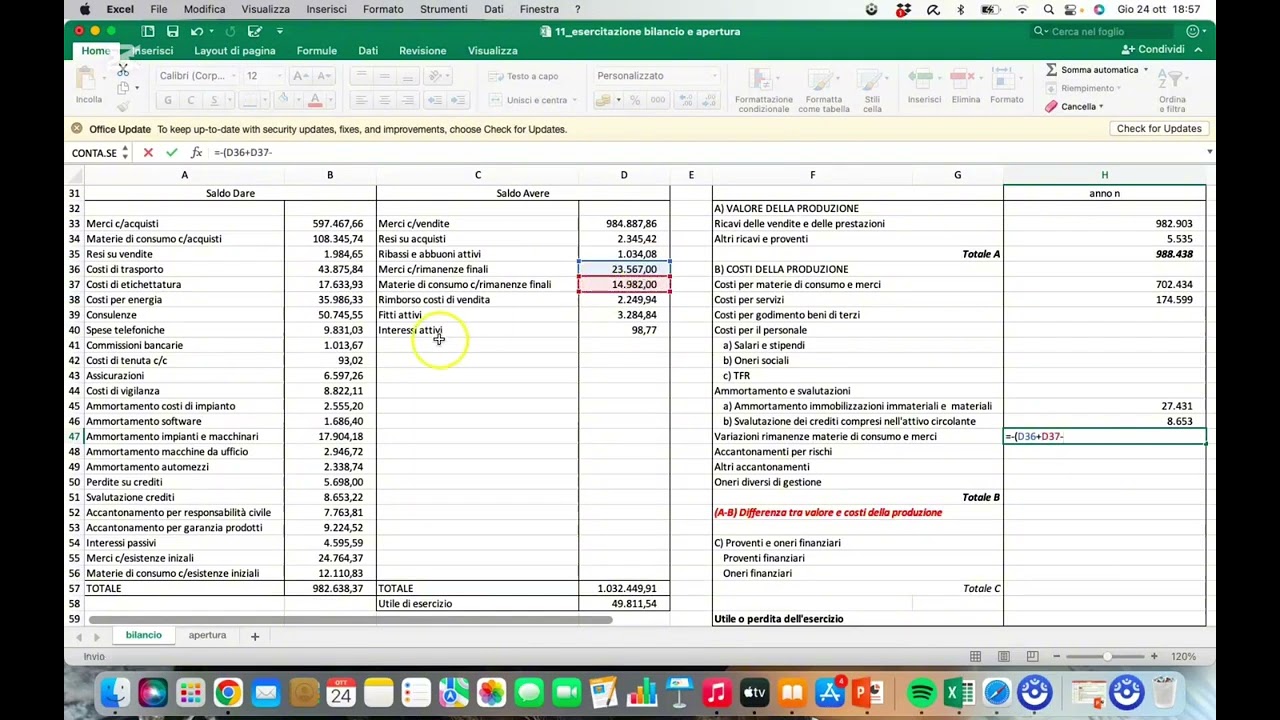The height and width of the screenshot is (720, 1280).
Task: Click the Condividi share button
Action: [x=1153, y=50]
